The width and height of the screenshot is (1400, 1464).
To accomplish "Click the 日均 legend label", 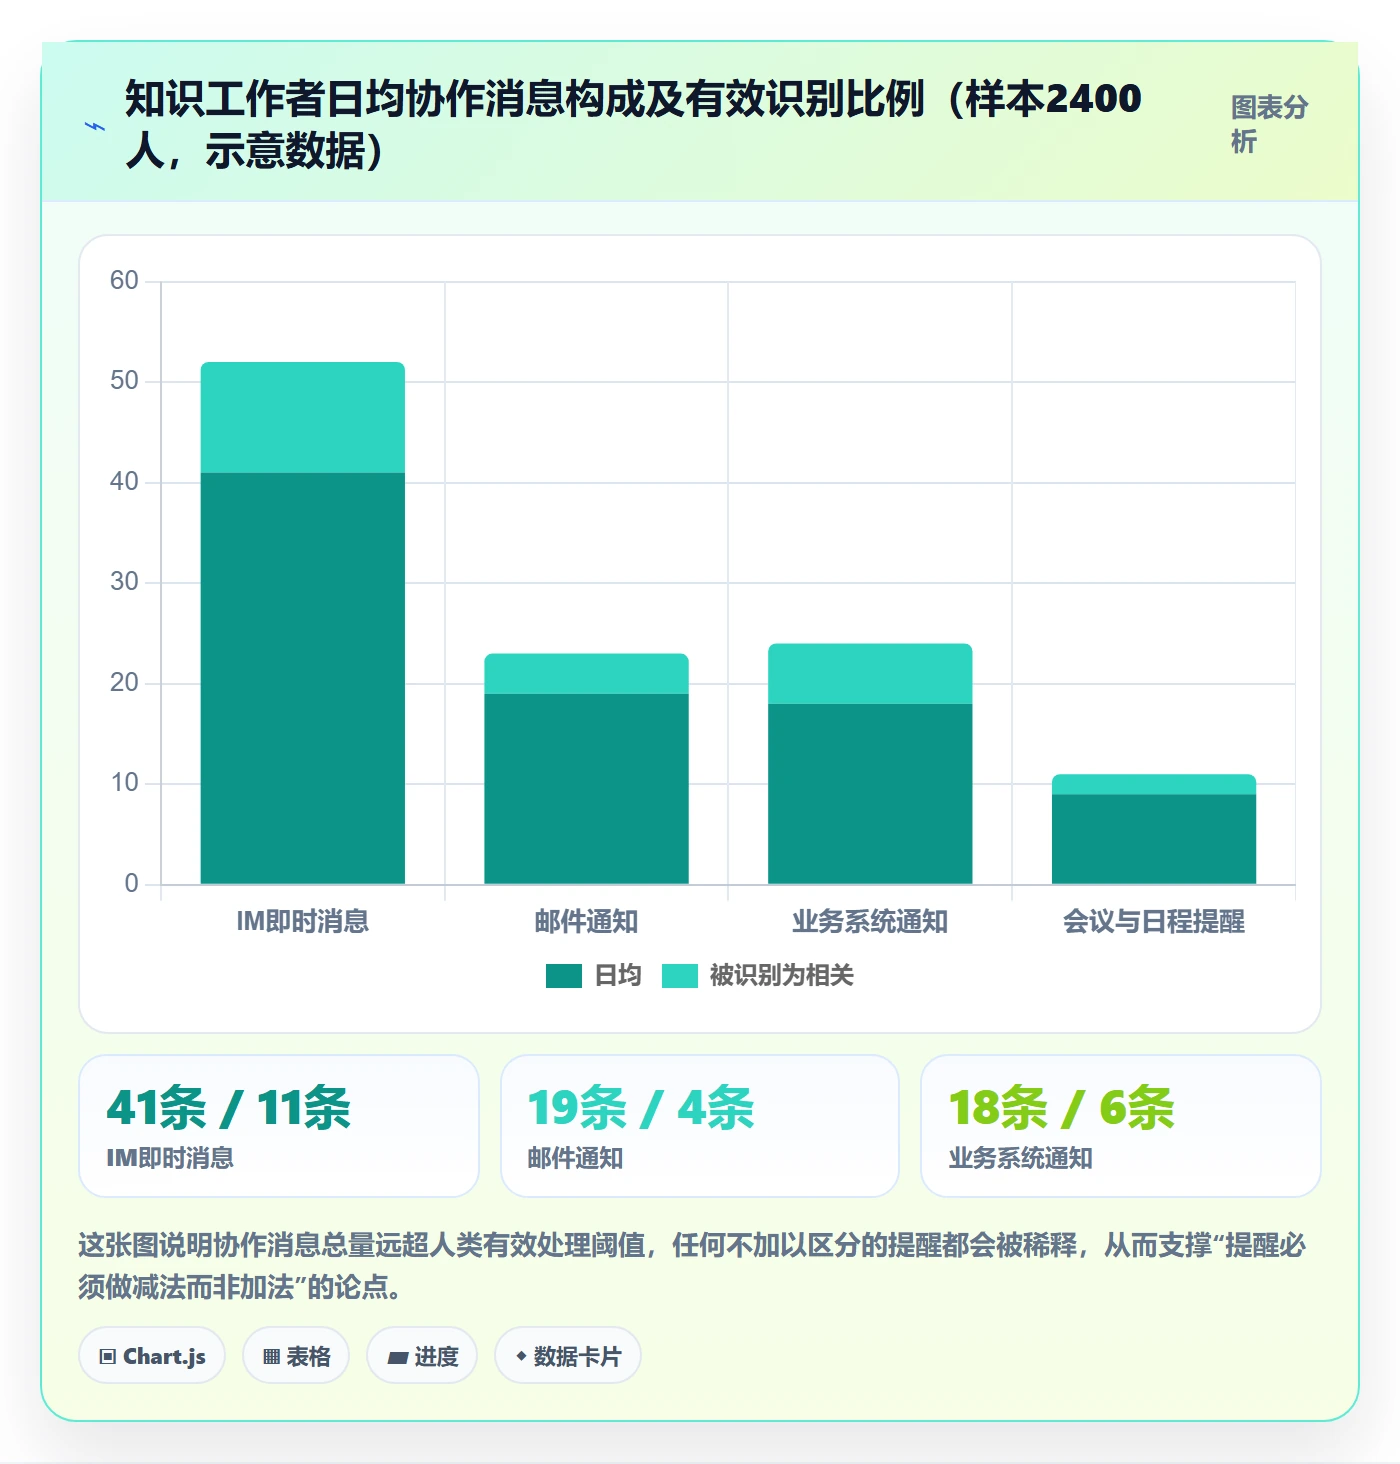I will [x=618, y=976].
